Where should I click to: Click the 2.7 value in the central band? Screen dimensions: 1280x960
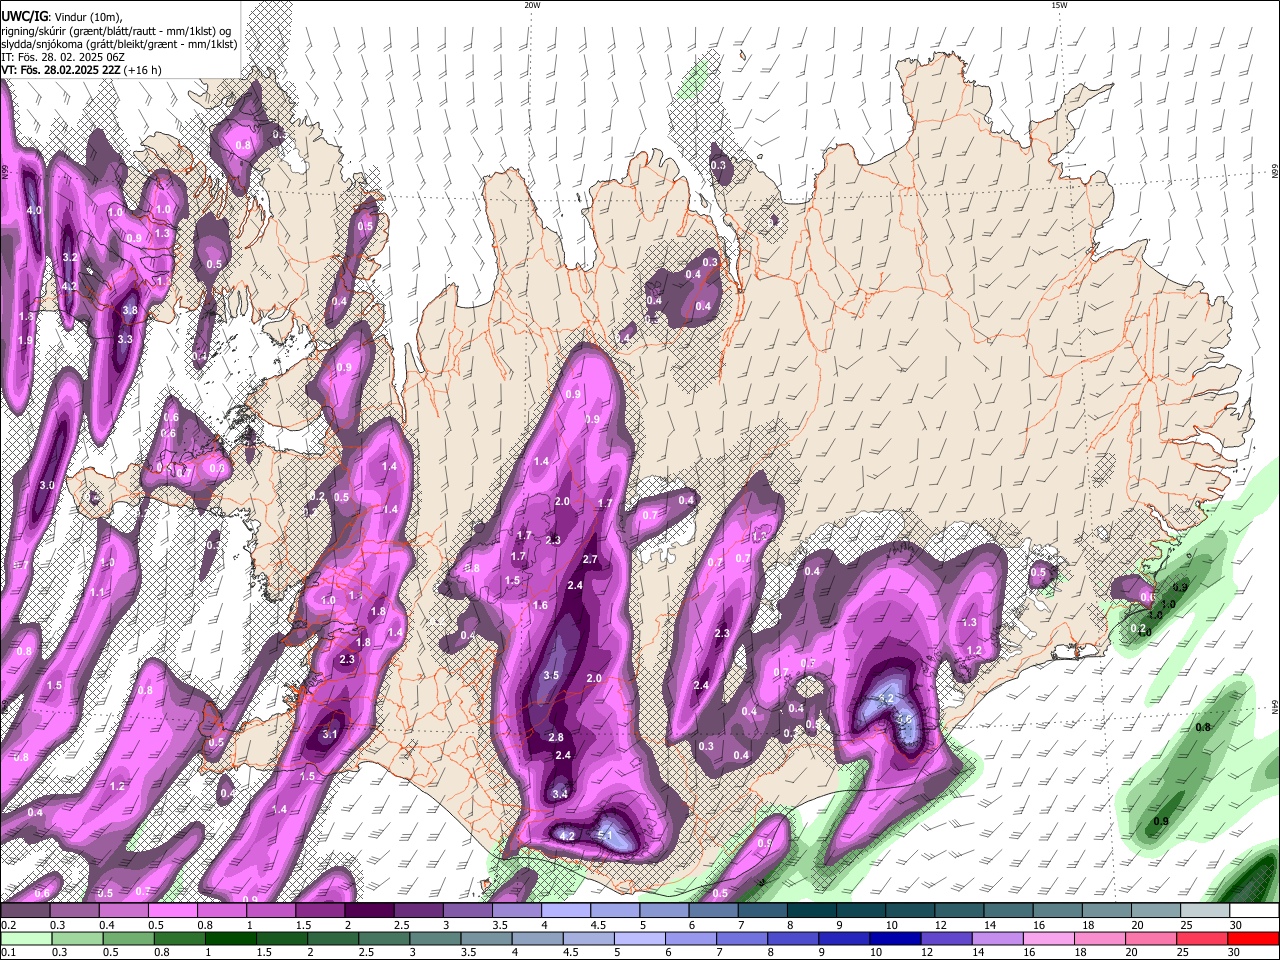tap(590, 559)
